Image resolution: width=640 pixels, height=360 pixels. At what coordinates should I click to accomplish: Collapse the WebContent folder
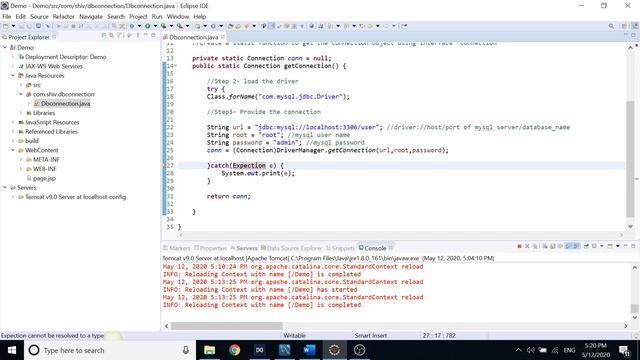click(13, 150)
